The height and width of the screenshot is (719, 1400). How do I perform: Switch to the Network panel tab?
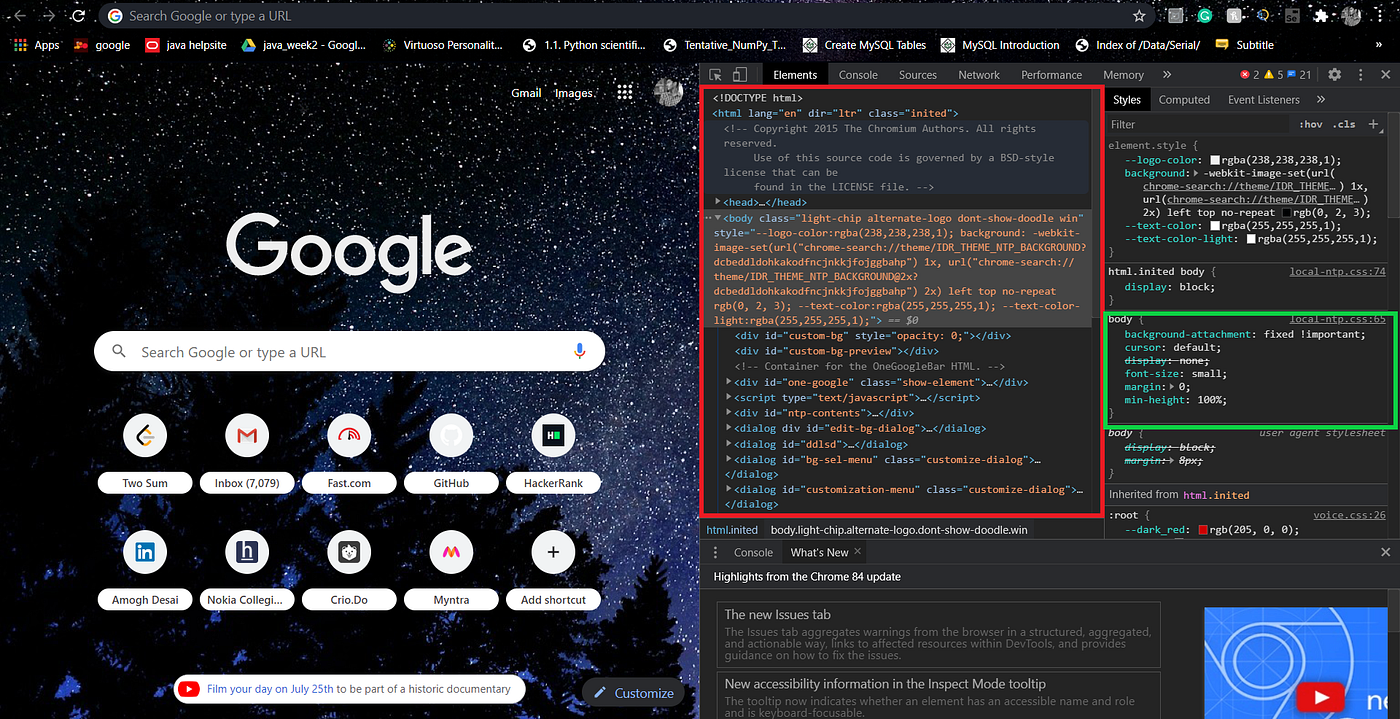[979, 75]
